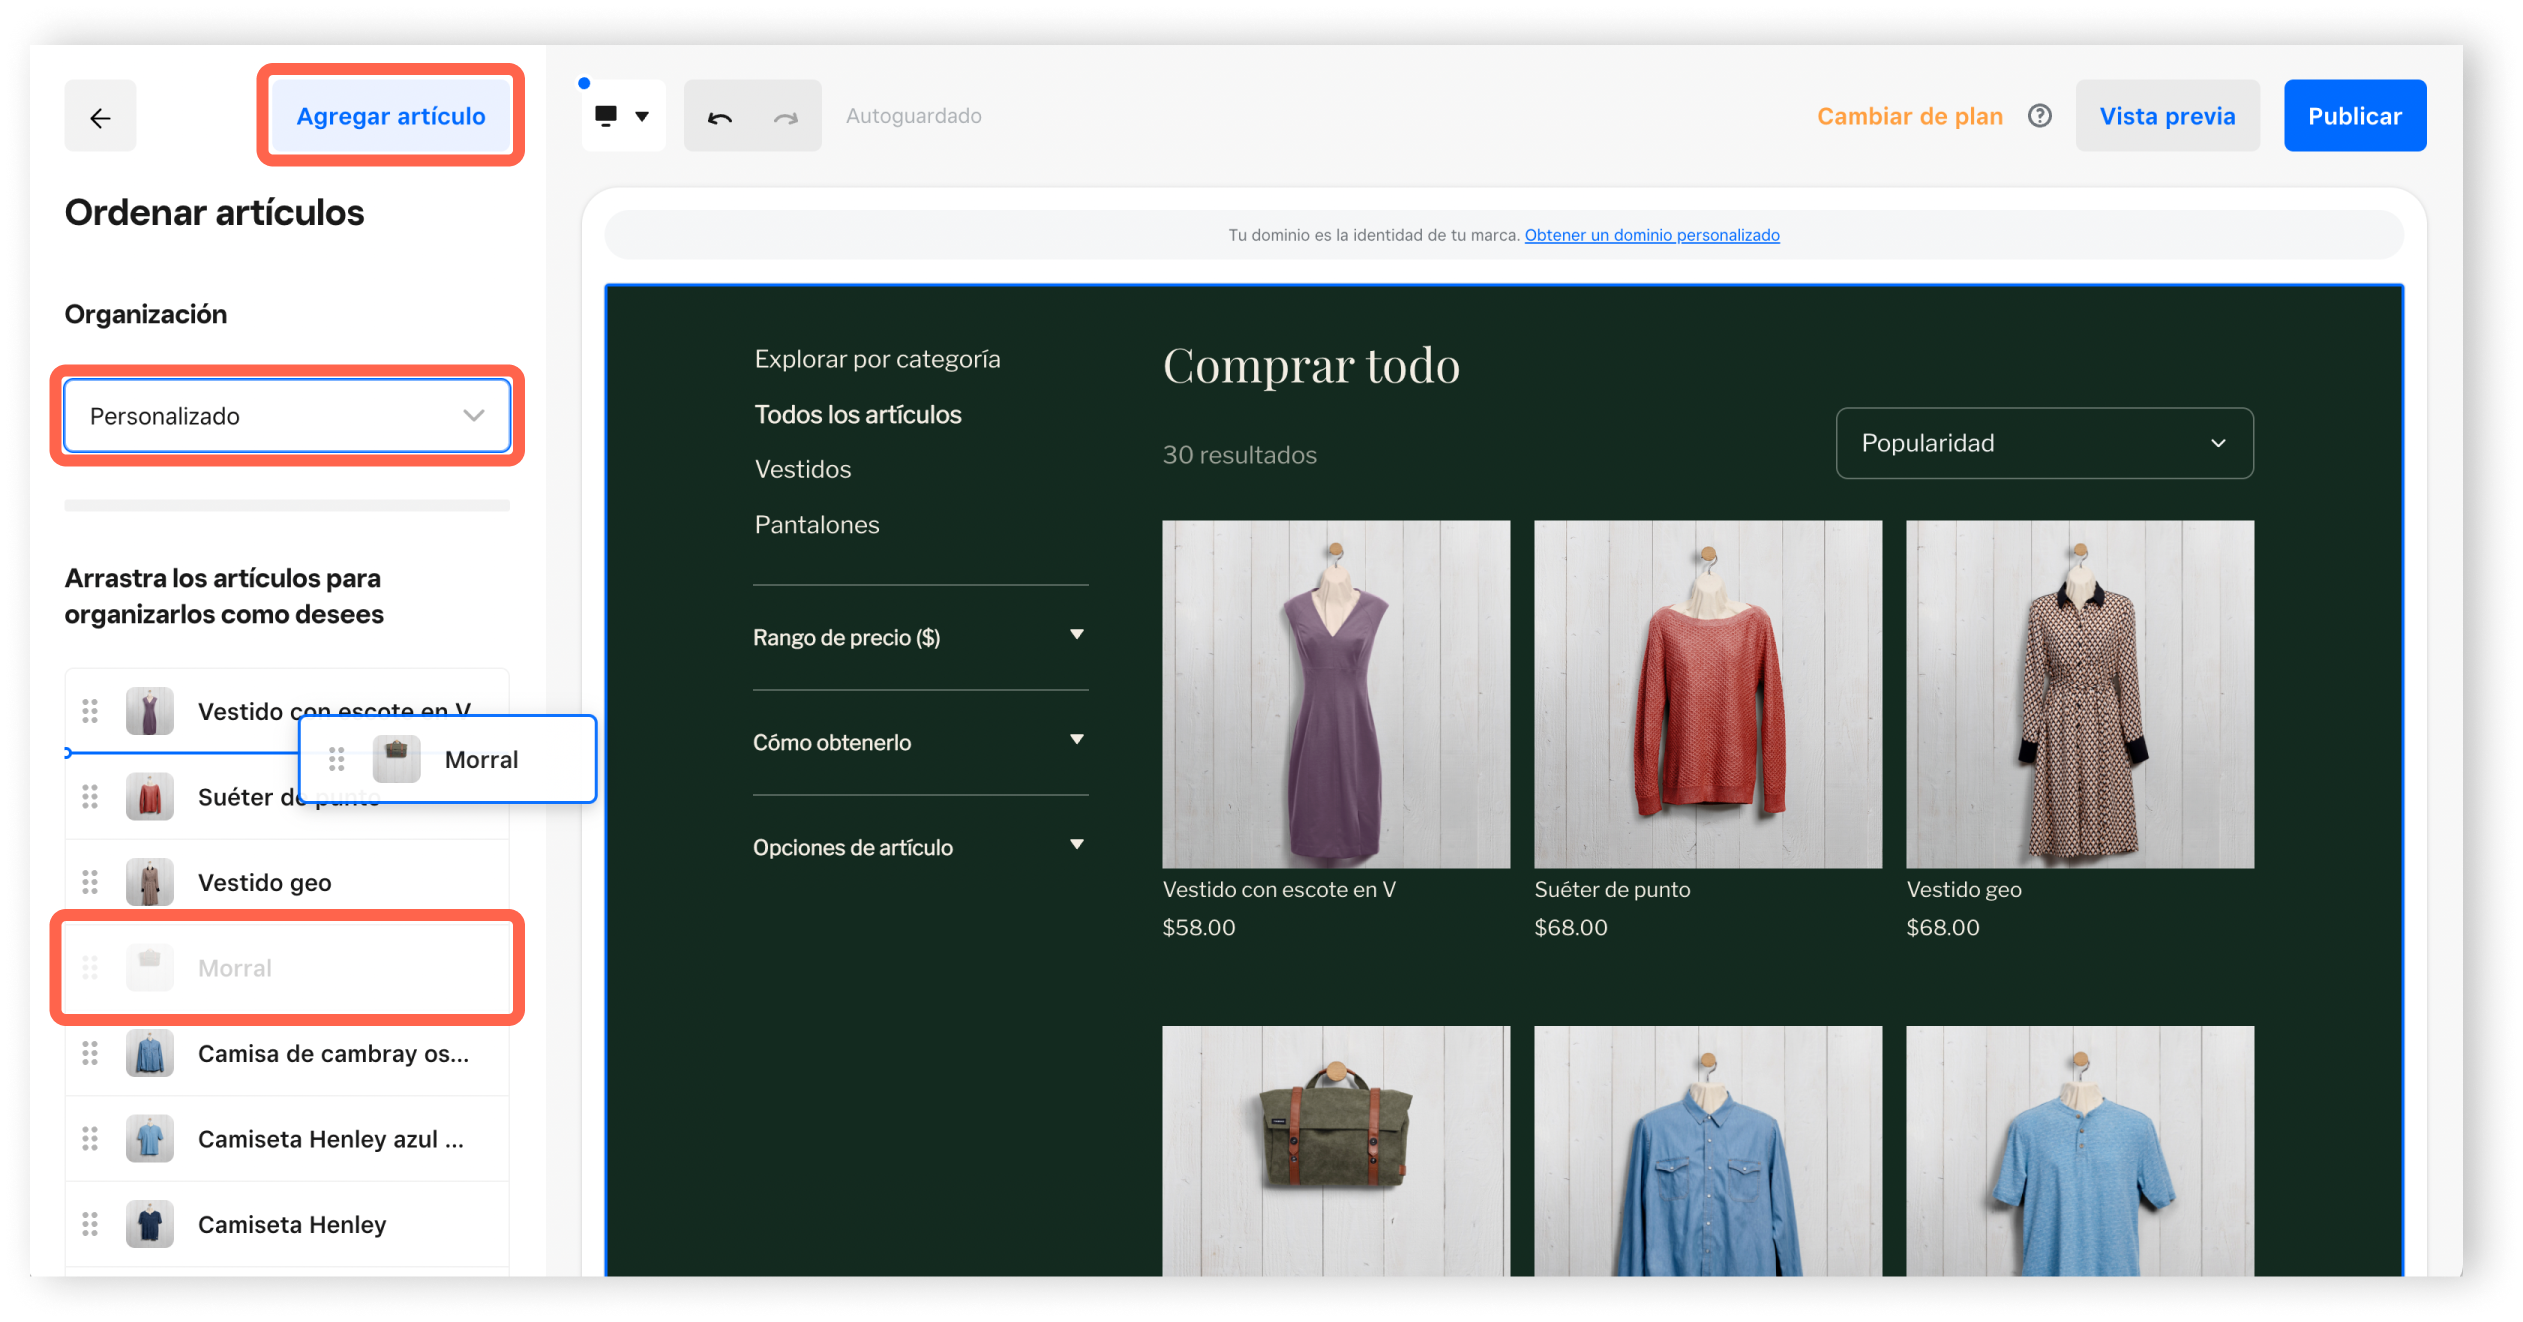Click the redo arrow icon
Viewport: 2523px width, 1322px height.
(784, 117)
